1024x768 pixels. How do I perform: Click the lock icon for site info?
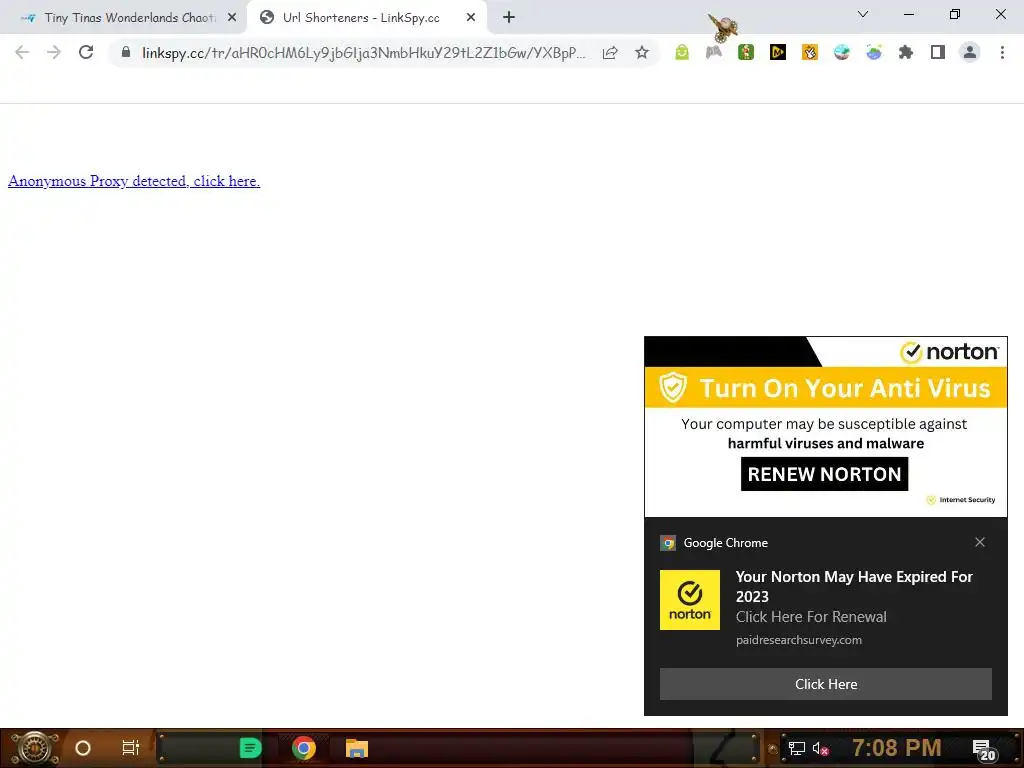pyautogui.click(x=126, y=52)
